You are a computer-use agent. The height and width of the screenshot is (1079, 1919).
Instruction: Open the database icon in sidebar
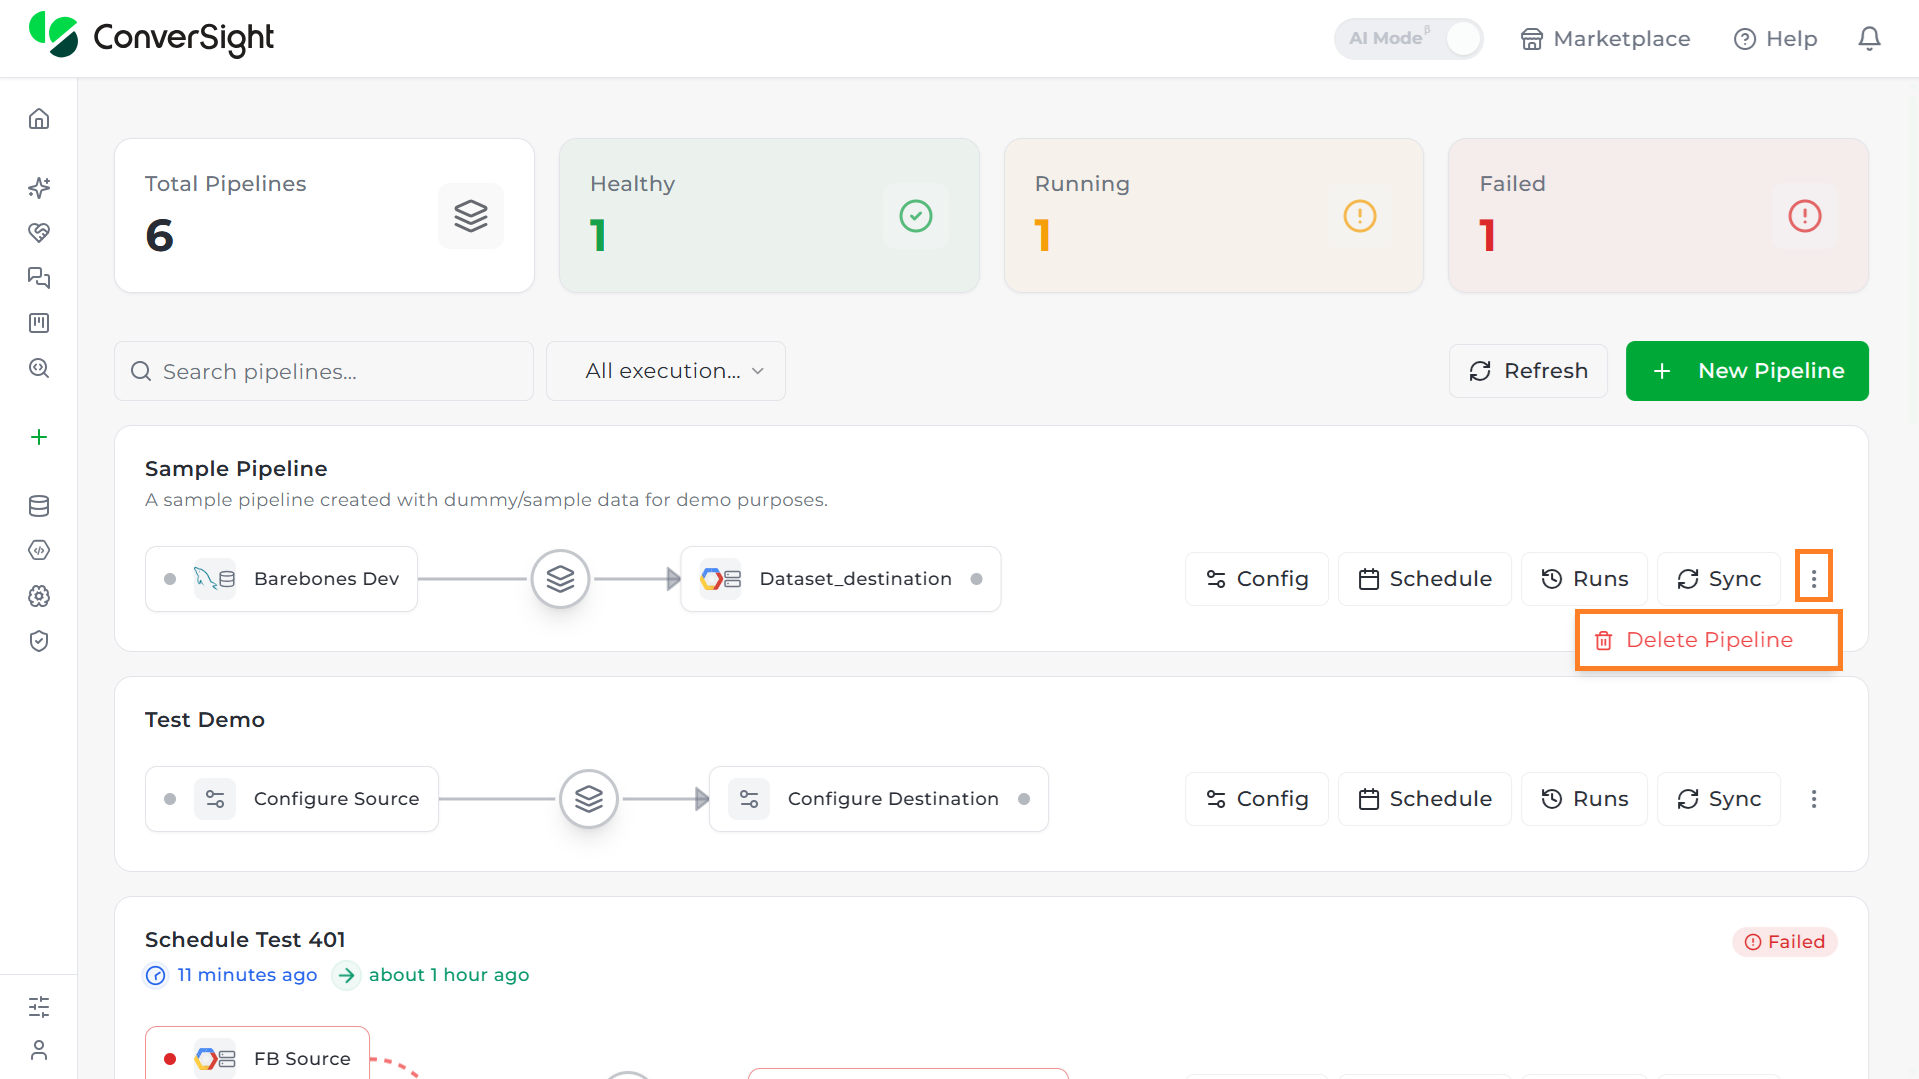click(x=39, y=506)
